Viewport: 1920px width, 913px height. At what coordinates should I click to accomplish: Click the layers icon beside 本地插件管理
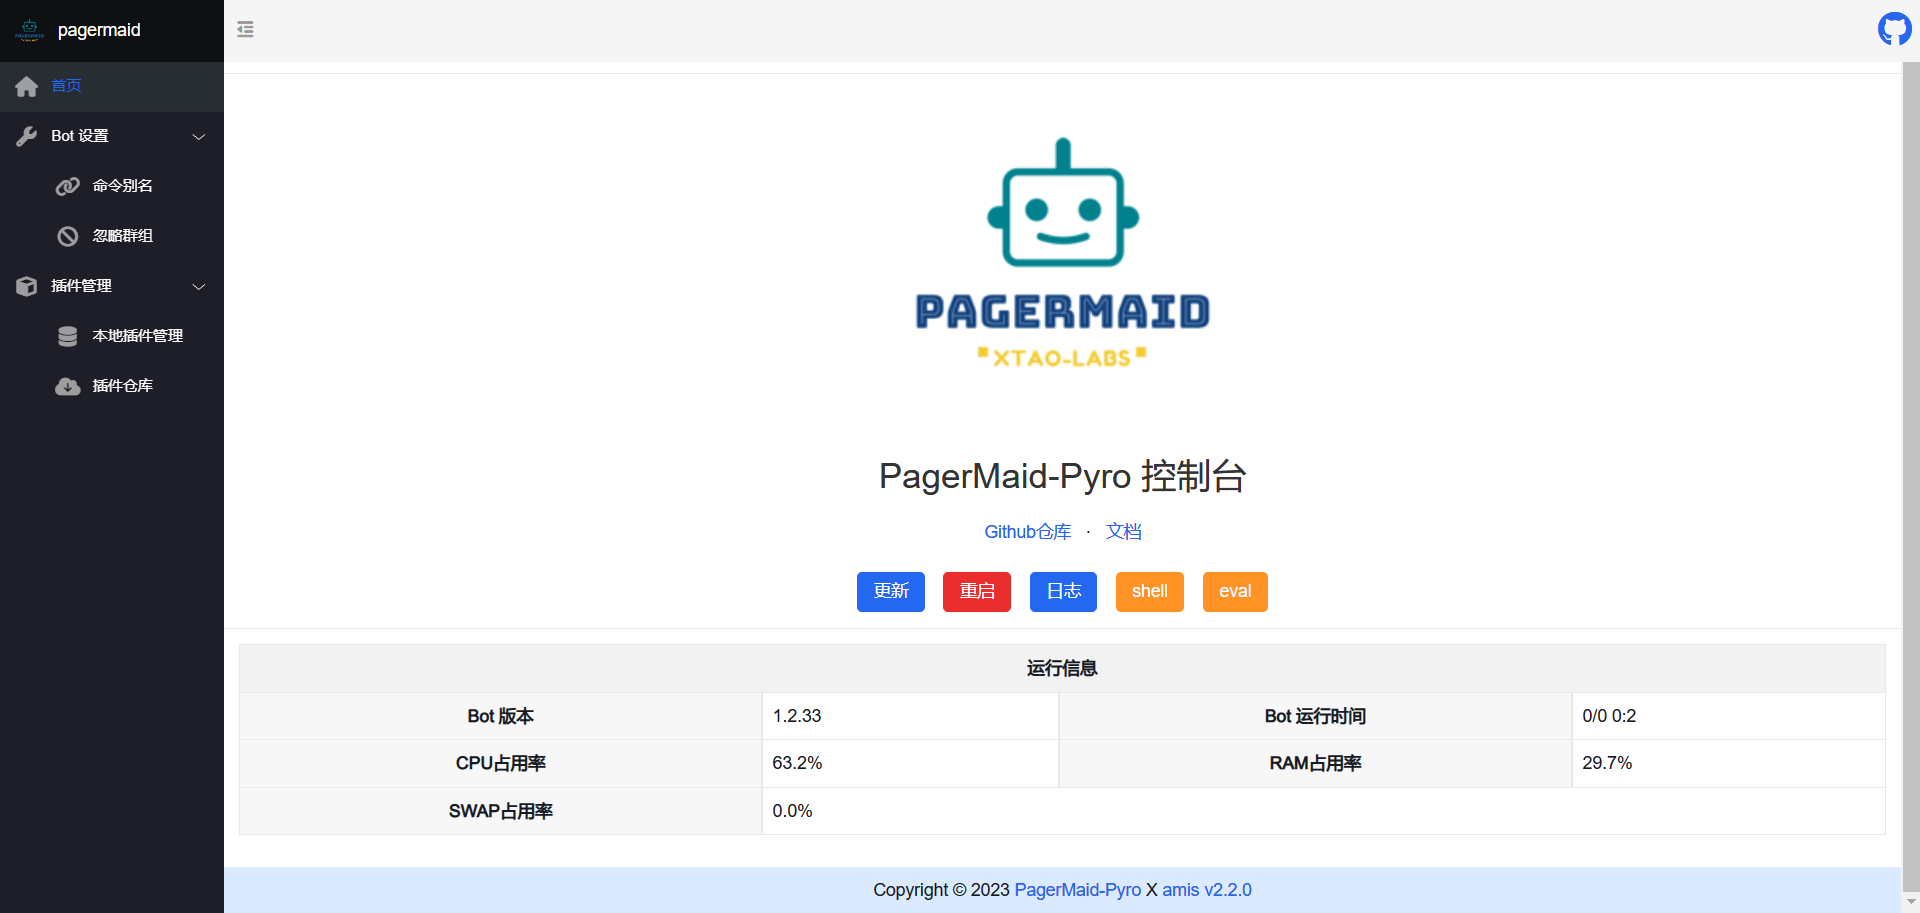[x=66, y=336]
